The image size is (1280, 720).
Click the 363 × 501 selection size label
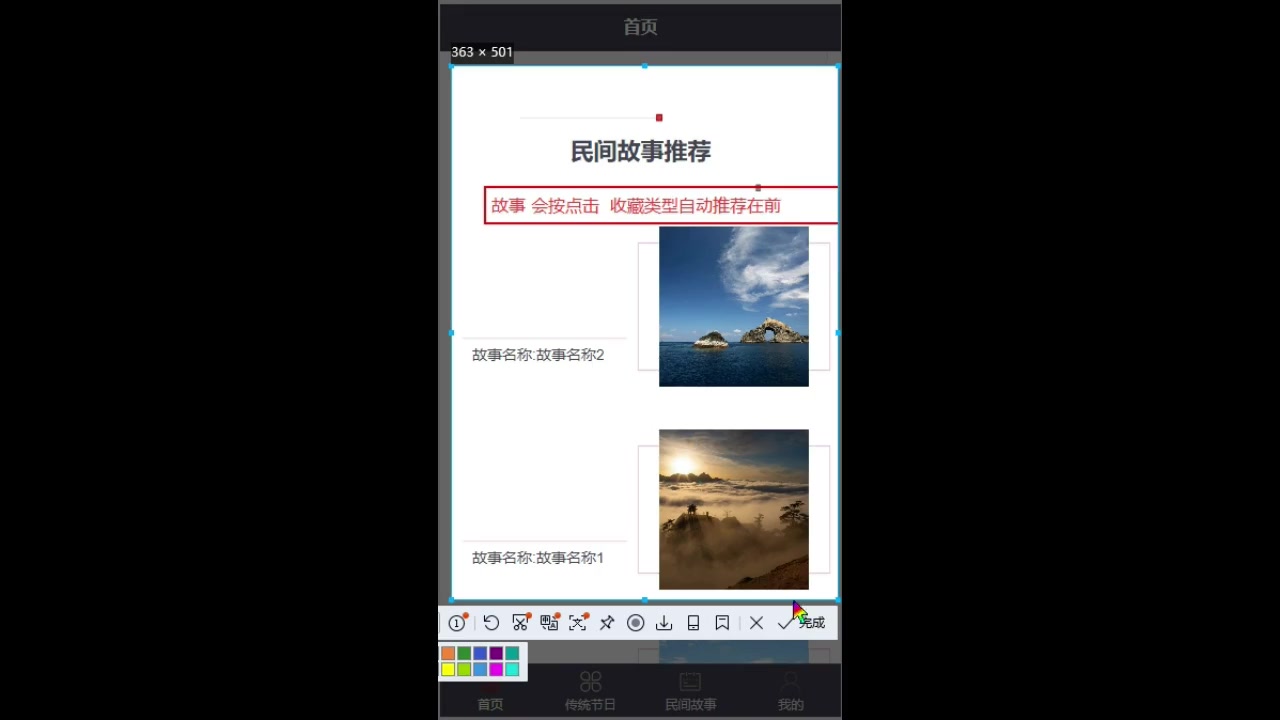482,52
